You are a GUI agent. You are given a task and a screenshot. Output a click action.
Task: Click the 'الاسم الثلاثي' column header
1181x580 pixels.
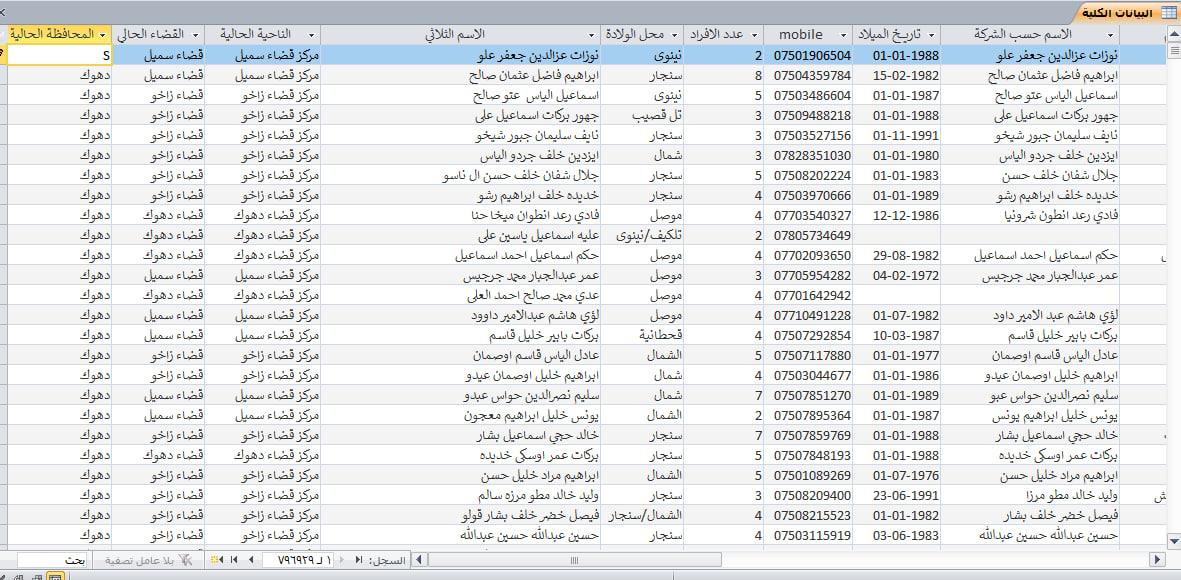click(462, 34)
